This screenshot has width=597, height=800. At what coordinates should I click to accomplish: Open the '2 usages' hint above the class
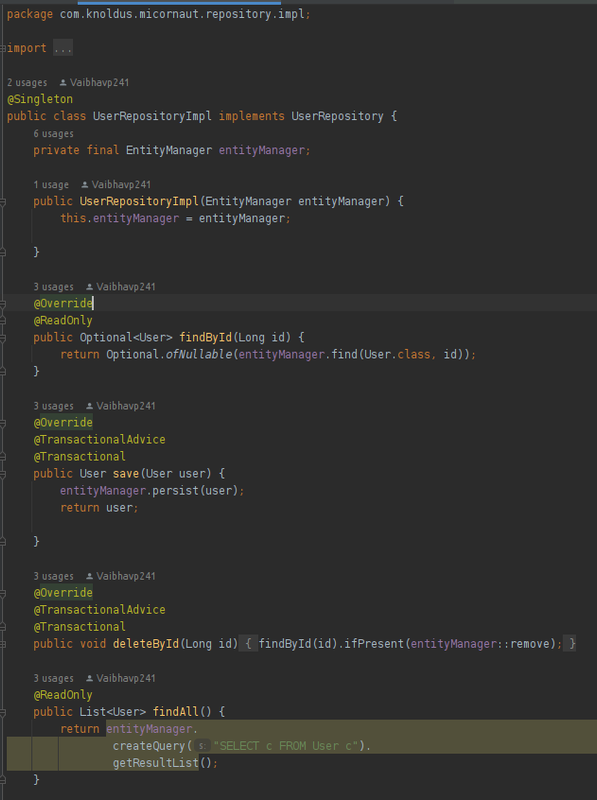pyautogui.click(x=27, y=83)
